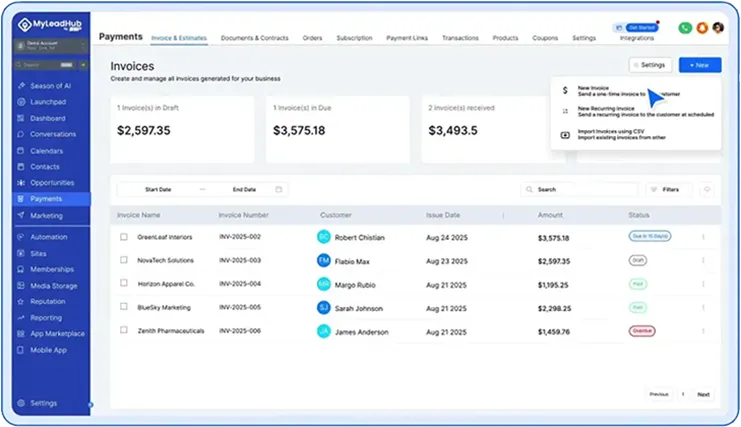741x427 pixels.
Task: Switch to Coupons tab
Action: tap(545, 38)
